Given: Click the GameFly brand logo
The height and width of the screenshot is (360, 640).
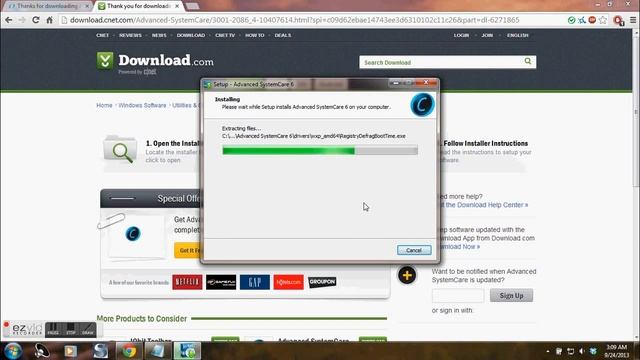Looking at the screenshot, I should point(221,282).
